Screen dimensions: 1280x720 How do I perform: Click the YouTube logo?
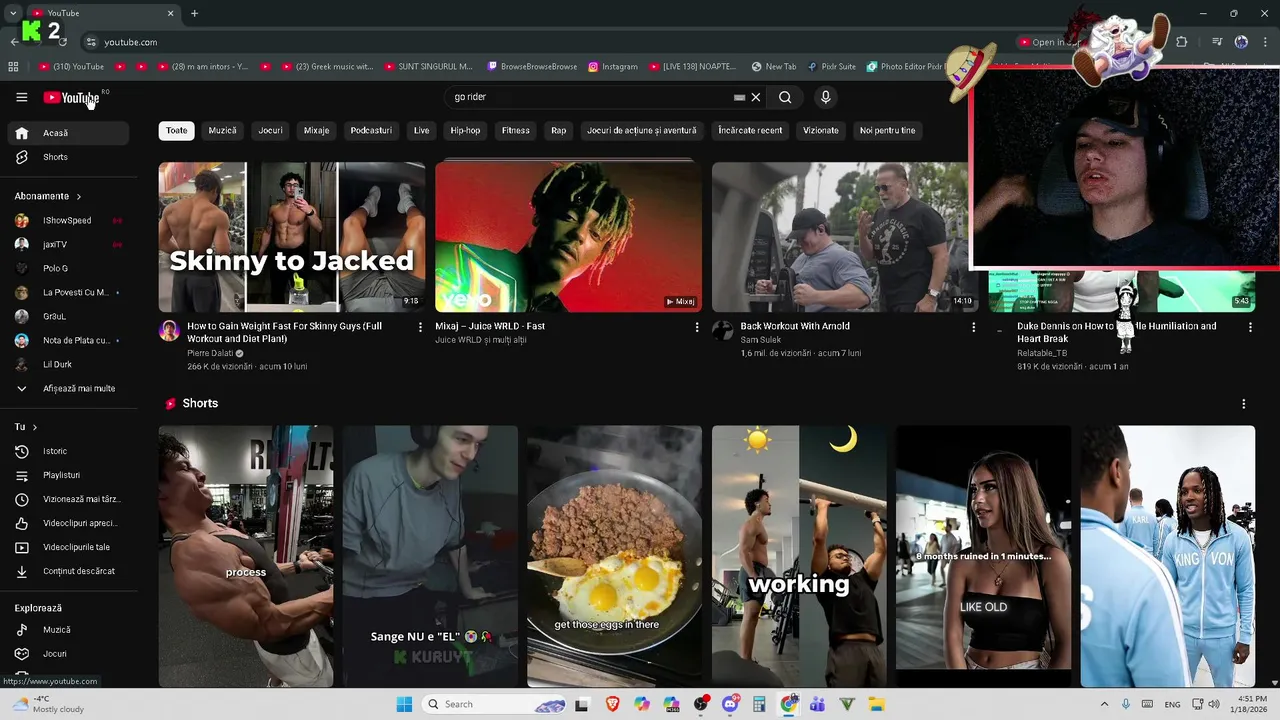(71, 97)
